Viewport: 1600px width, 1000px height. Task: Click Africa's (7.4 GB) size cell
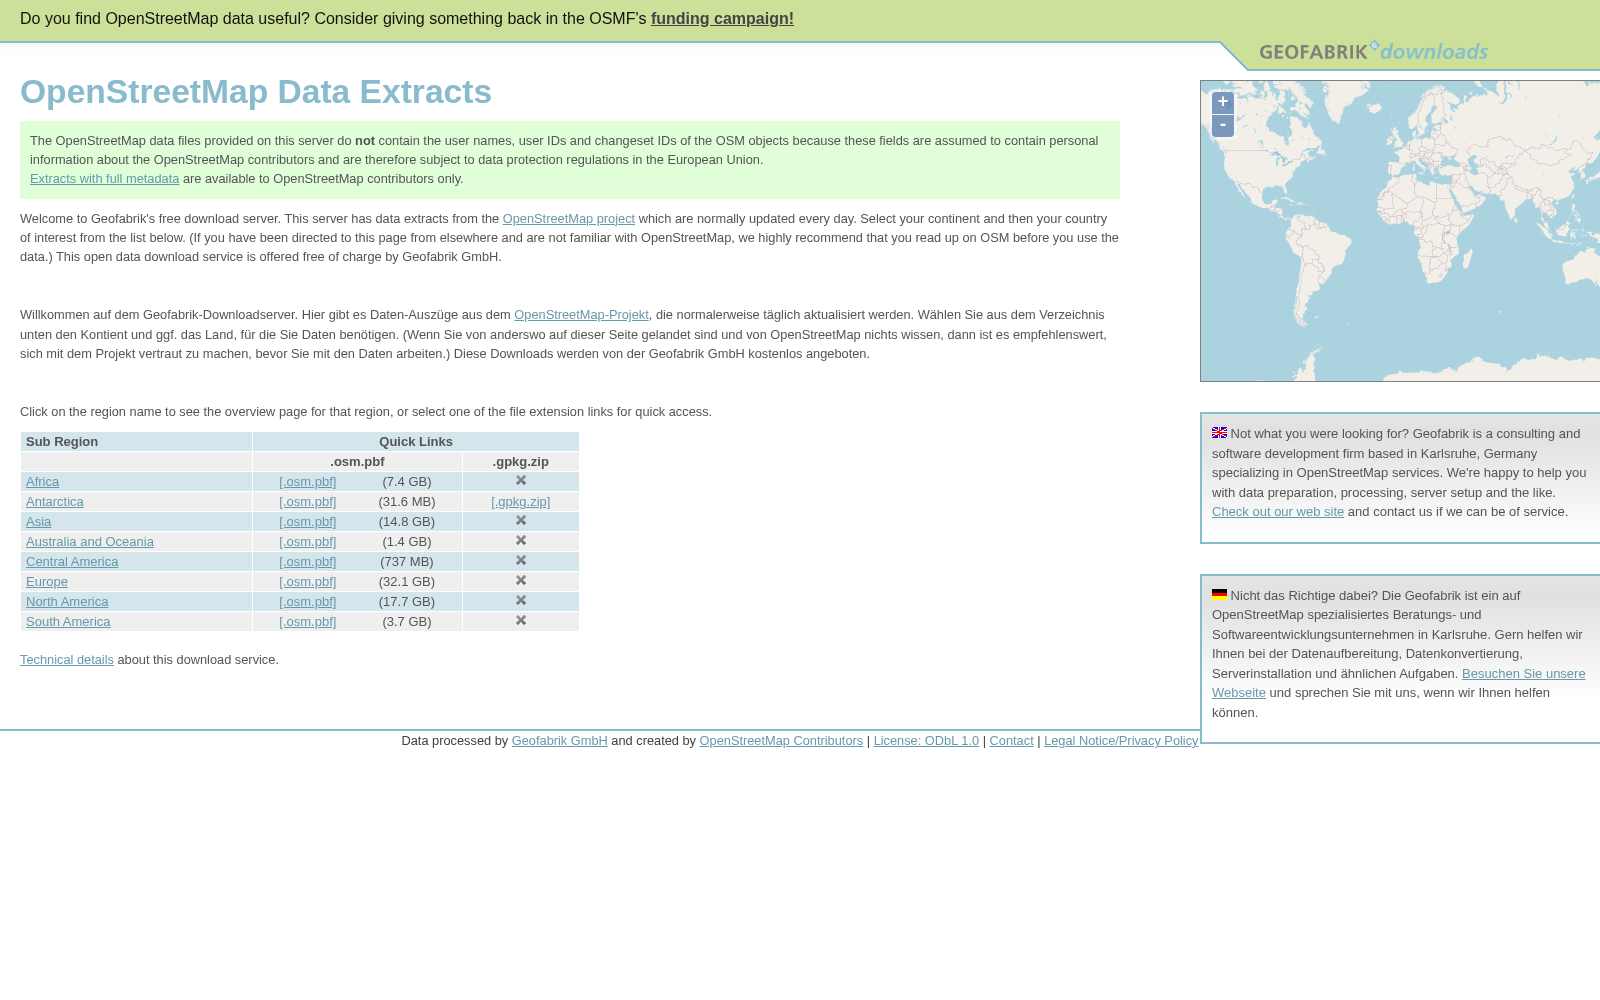[x=407, y=482]
